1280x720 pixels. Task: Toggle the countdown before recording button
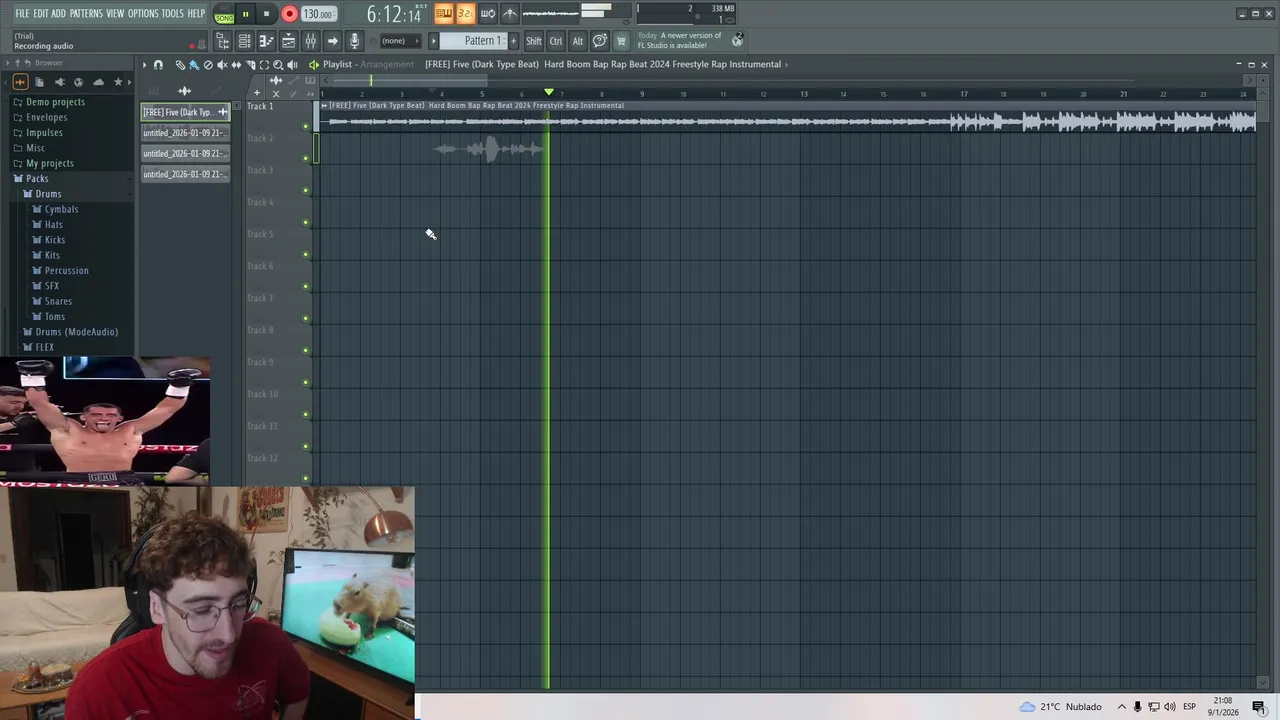point(465,13)
